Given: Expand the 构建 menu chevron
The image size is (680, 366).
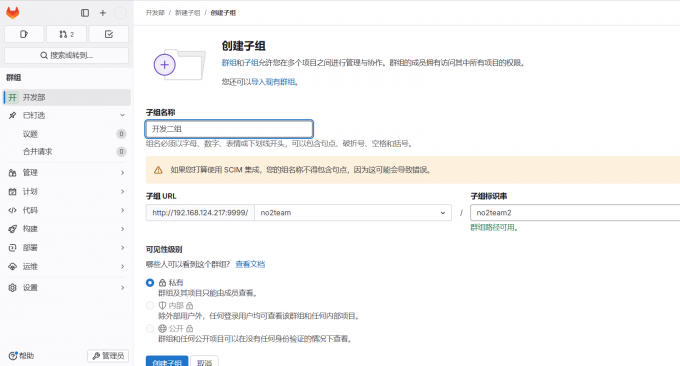Looking at the screenshot, I should (x=122, y=229).
